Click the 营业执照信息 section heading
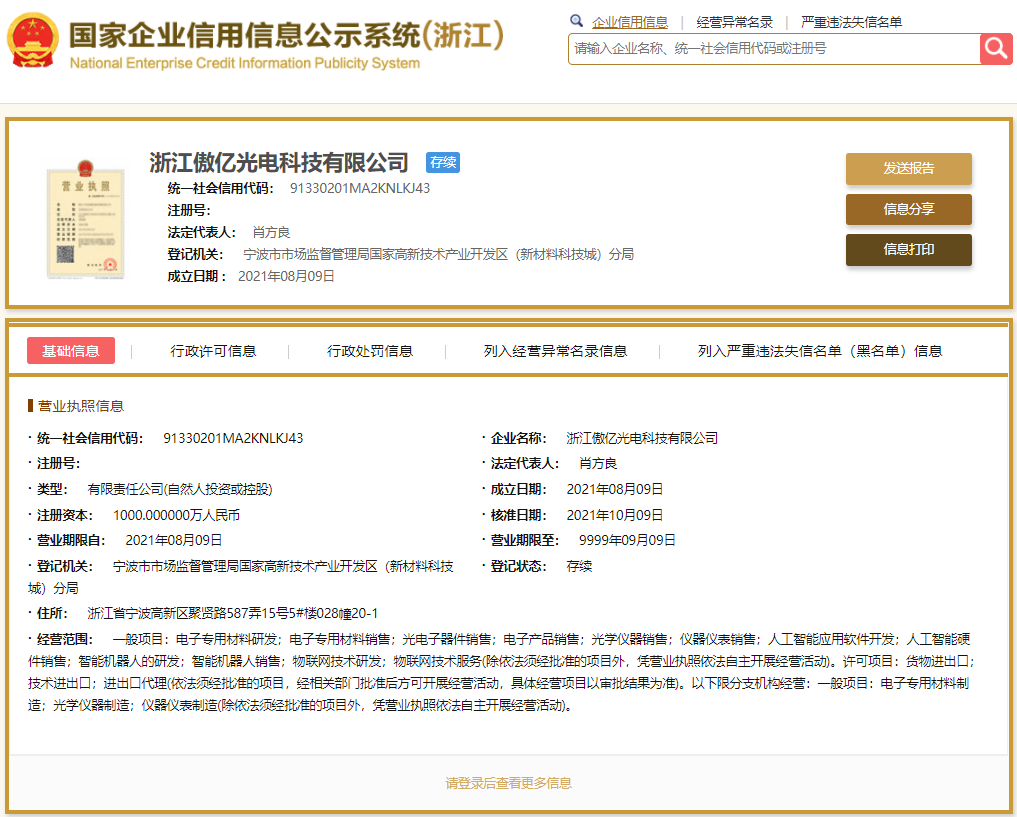Viewport: 1017px width, 817px height. (80, 406)
